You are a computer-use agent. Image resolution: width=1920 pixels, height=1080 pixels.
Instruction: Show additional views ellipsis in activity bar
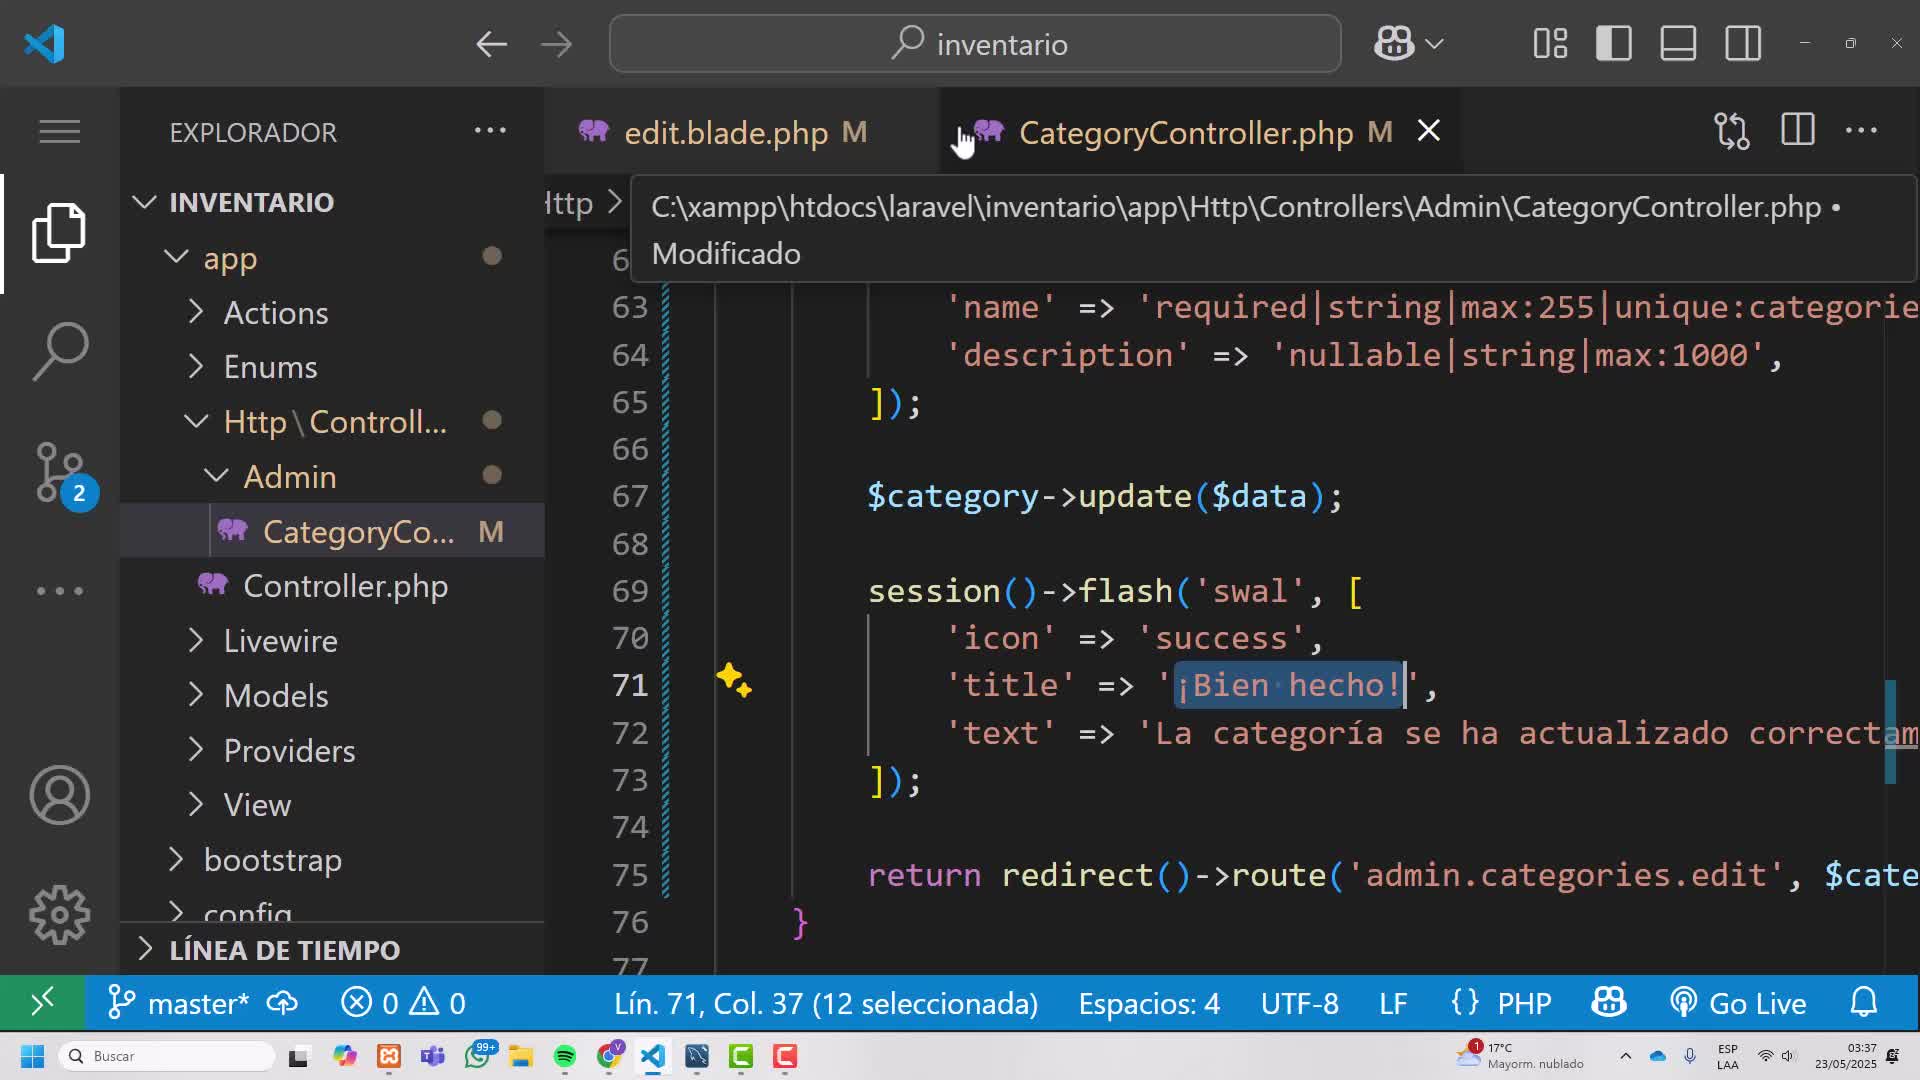(x=59, y=591)
